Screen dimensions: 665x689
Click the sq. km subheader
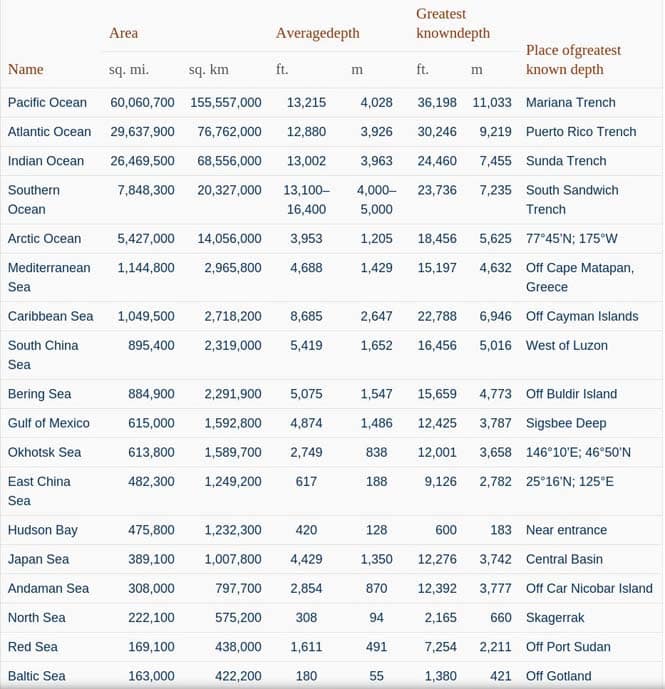click(209, 69)
